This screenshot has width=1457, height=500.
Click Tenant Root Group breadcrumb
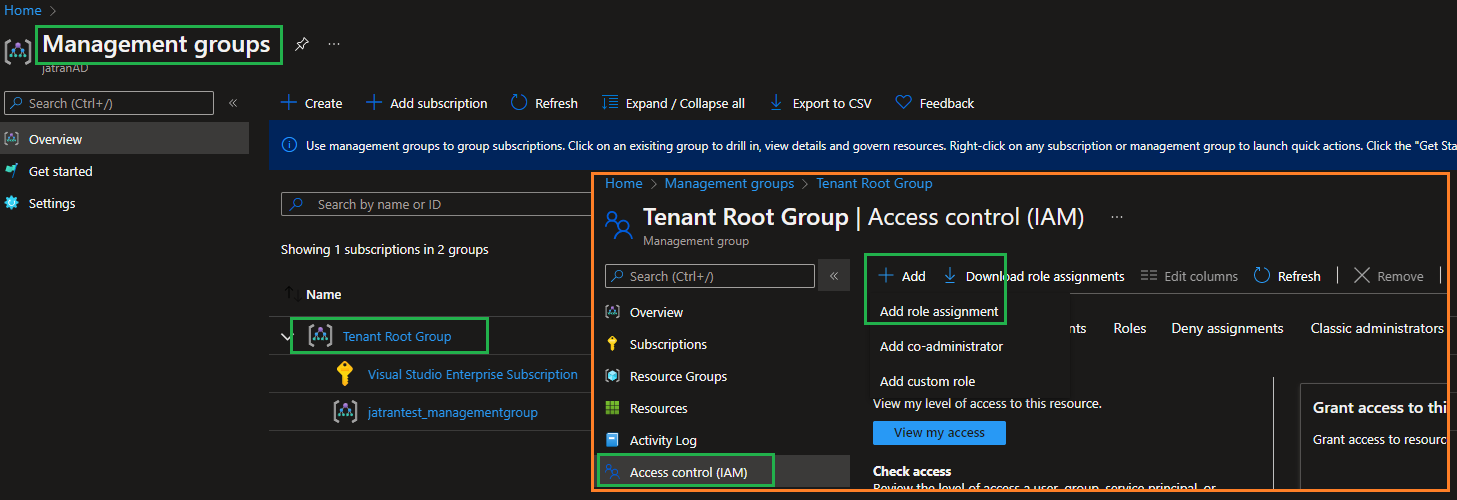(x=874, y=183)
